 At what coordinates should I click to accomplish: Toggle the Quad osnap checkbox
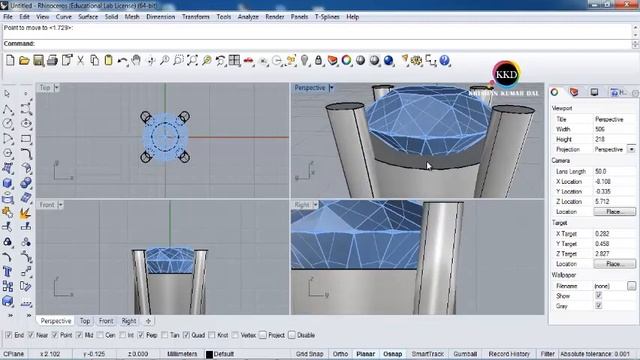tap(186, 335)
